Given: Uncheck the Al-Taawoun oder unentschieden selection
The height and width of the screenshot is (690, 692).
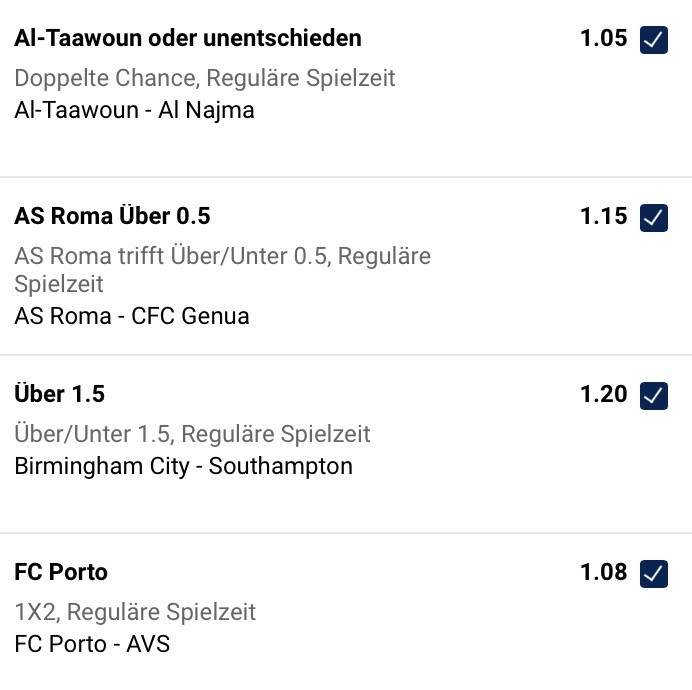Looking at the screenshot, I should pos(654,40).
